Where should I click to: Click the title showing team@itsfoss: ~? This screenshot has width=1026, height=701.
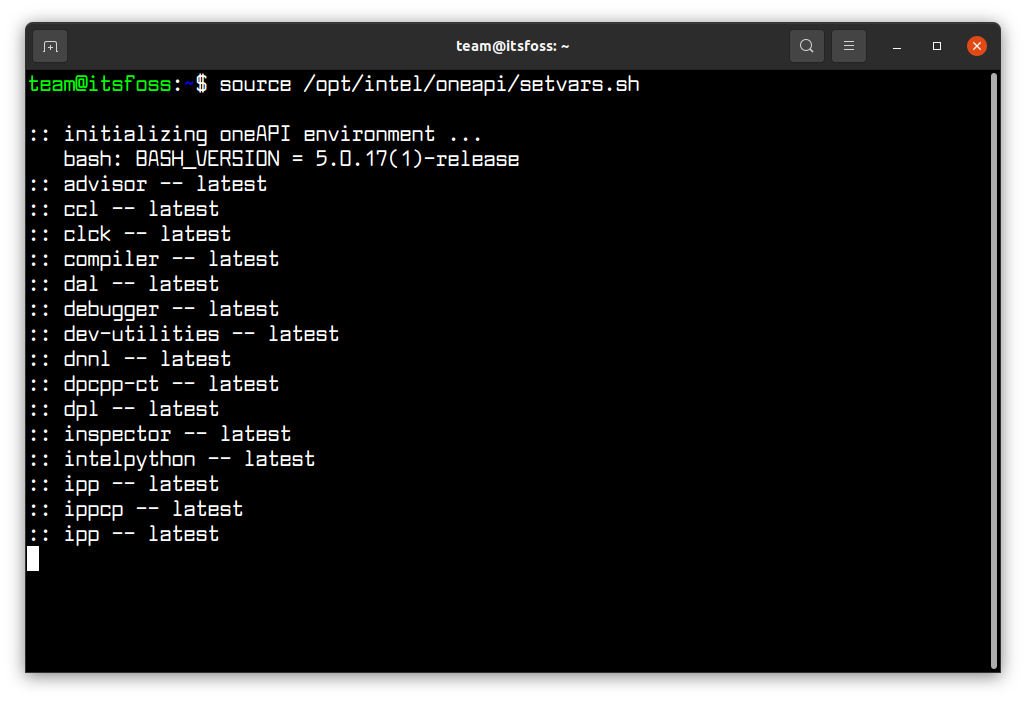click(512, 45)
